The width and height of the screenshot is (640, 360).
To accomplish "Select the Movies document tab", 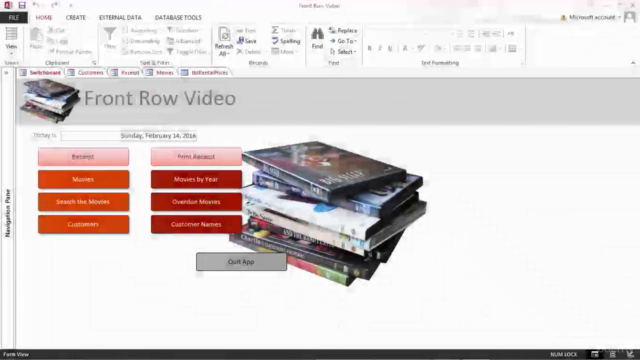I will point(160,73).
